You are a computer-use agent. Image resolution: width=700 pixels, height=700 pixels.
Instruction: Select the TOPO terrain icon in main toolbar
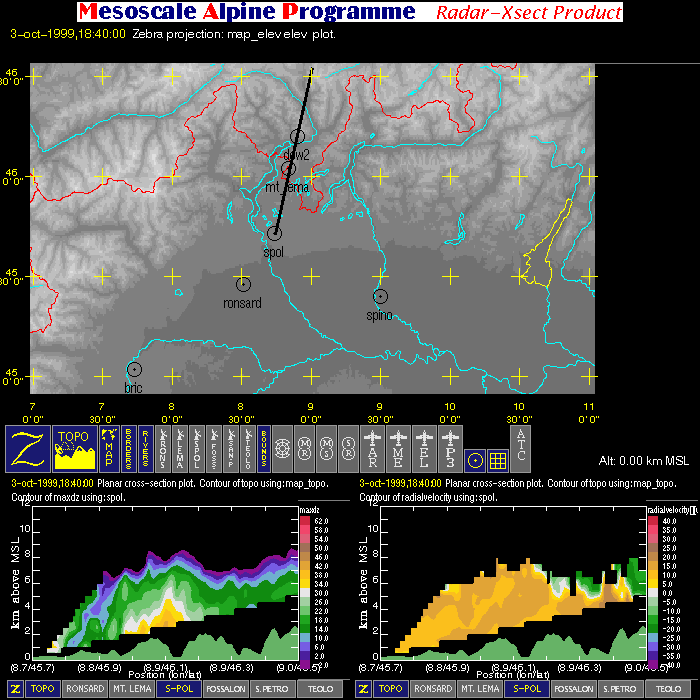(x=74, y=449)
